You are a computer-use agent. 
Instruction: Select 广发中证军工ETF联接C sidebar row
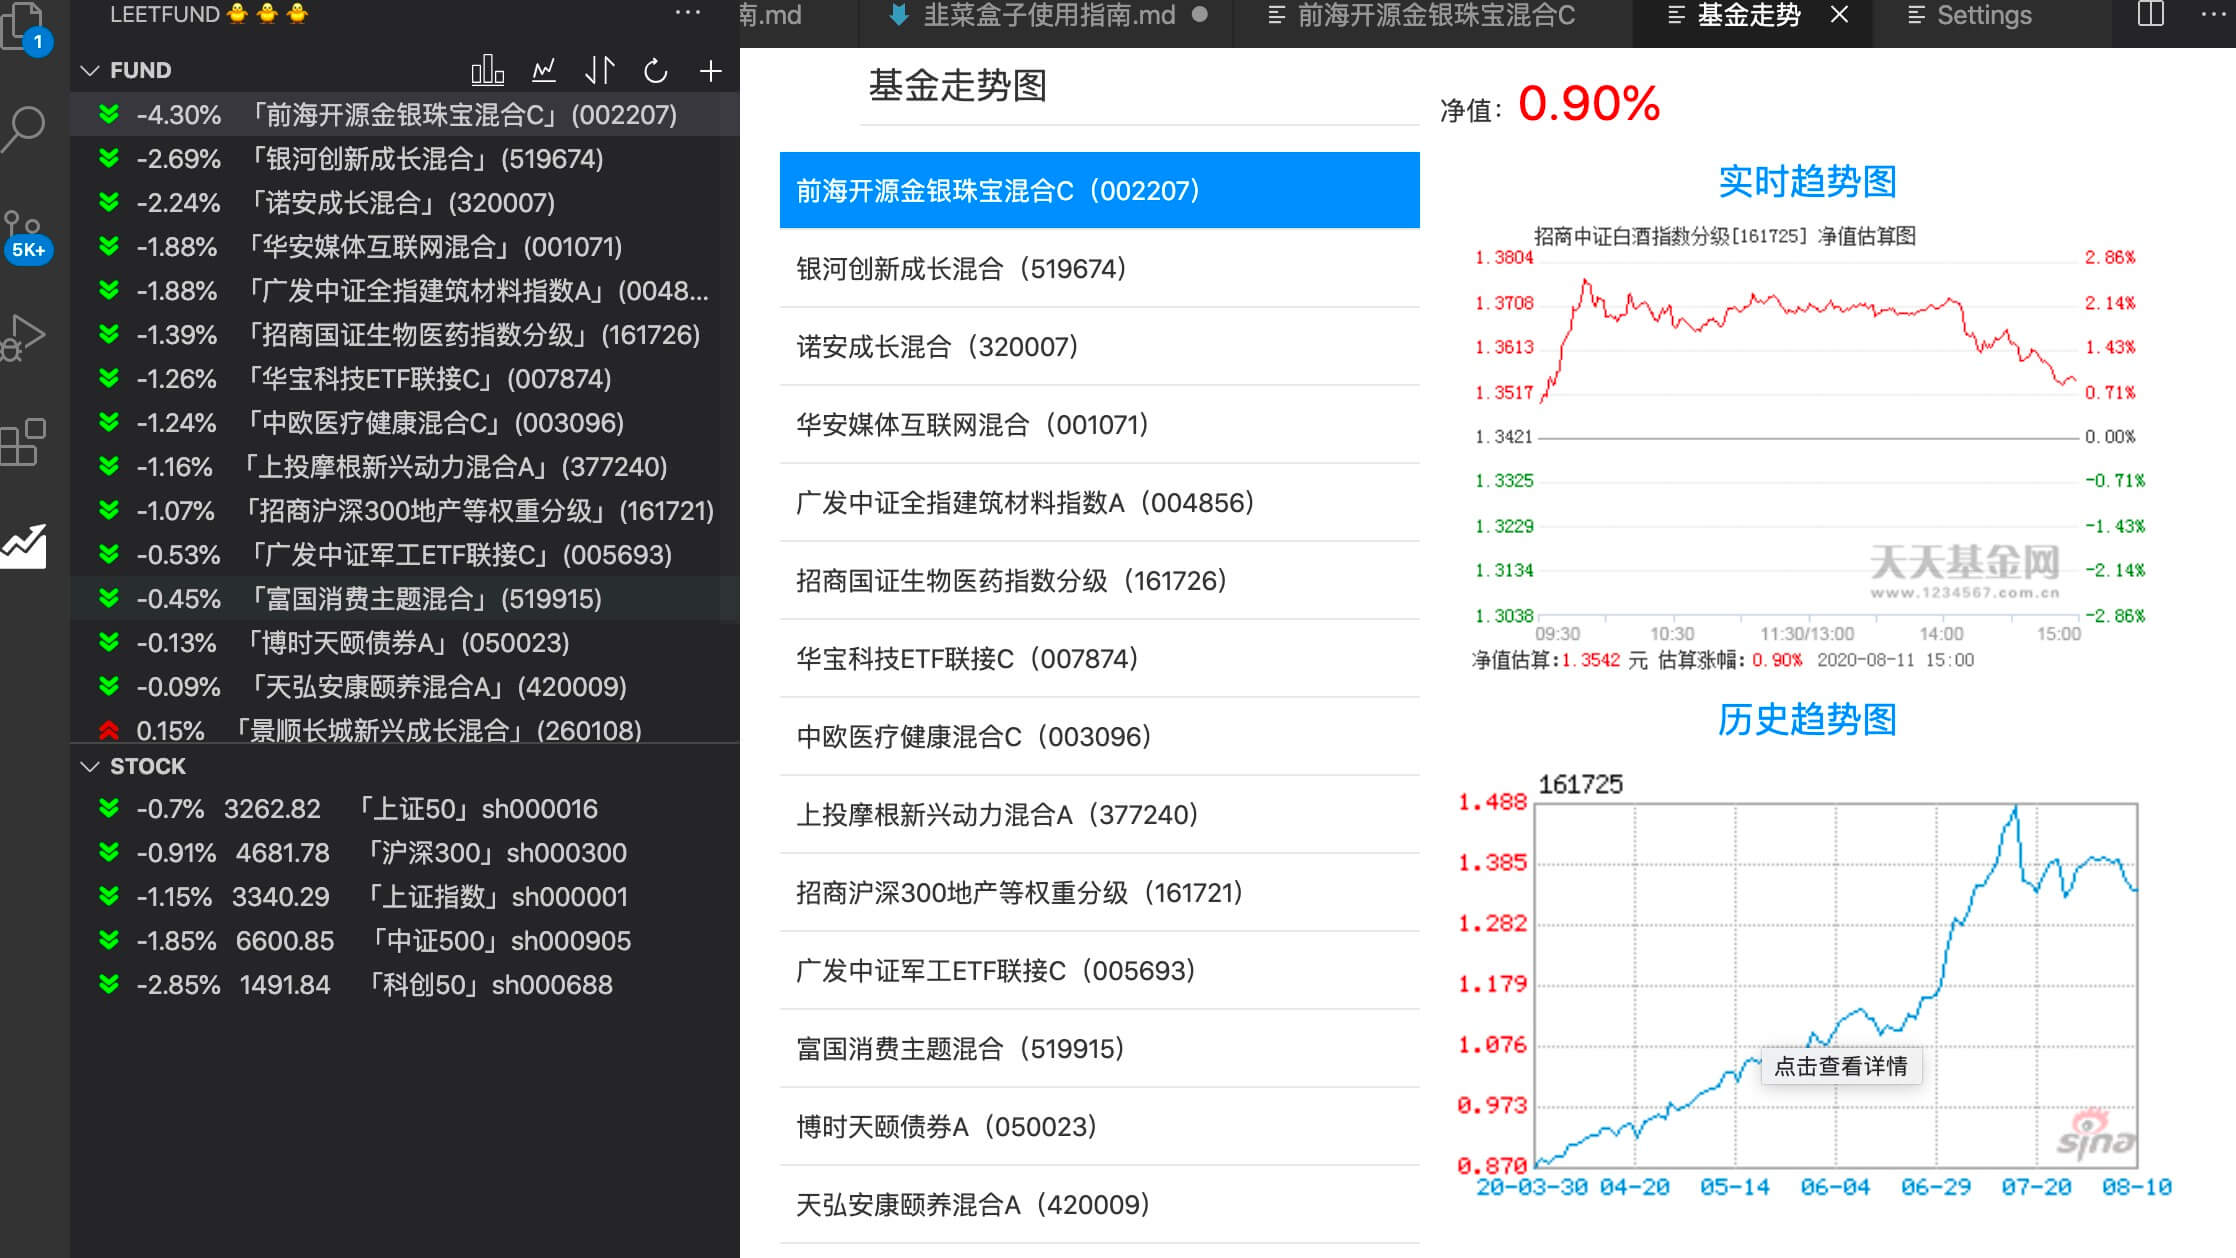point(405,555)
